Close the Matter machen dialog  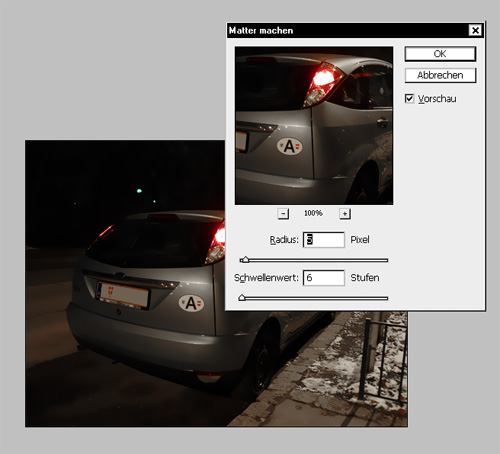pos(475,30)
